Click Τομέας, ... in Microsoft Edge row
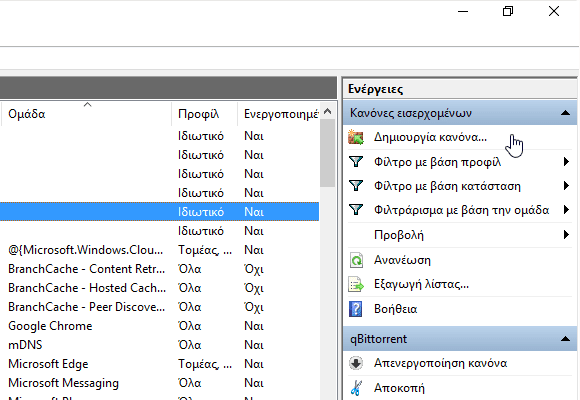 pyautogui.click(x=205, y=364)
